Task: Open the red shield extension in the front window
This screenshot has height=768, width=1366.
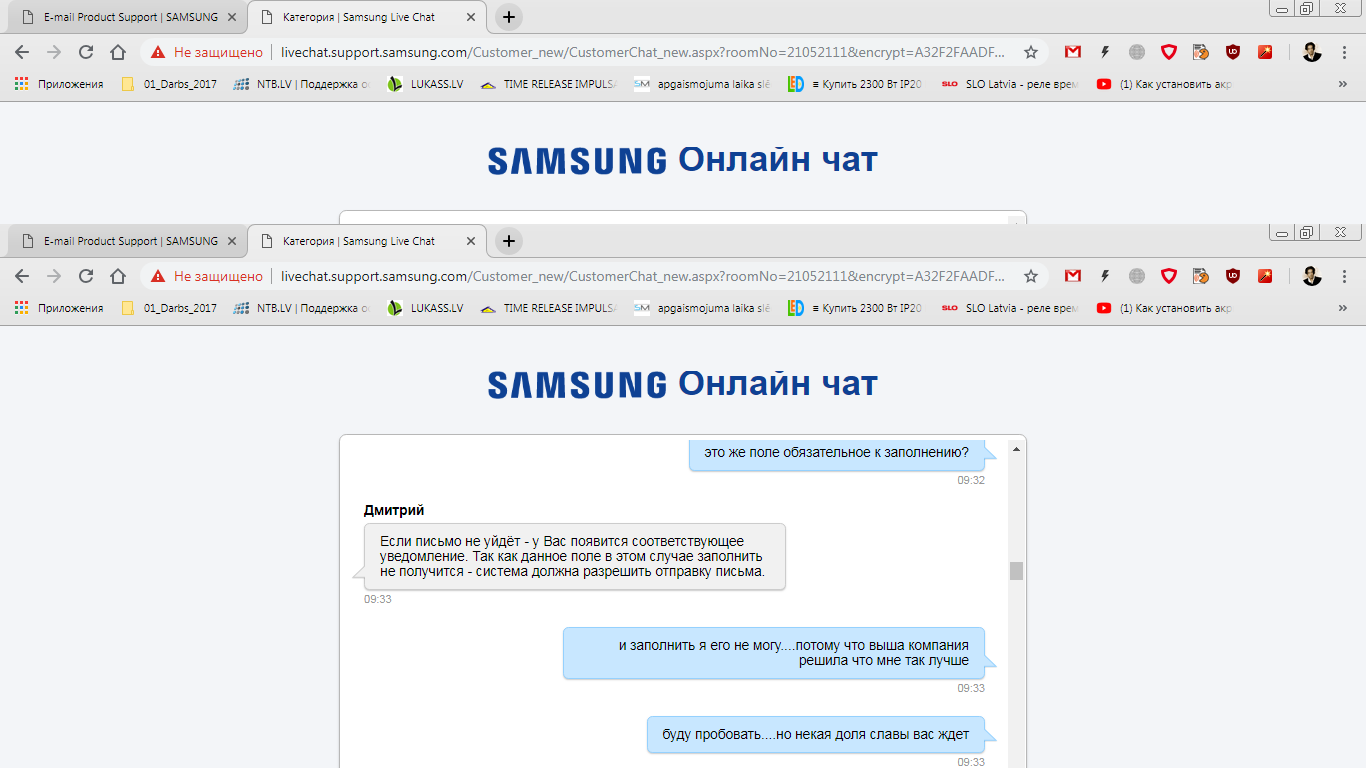Action: pos(1169,276)
